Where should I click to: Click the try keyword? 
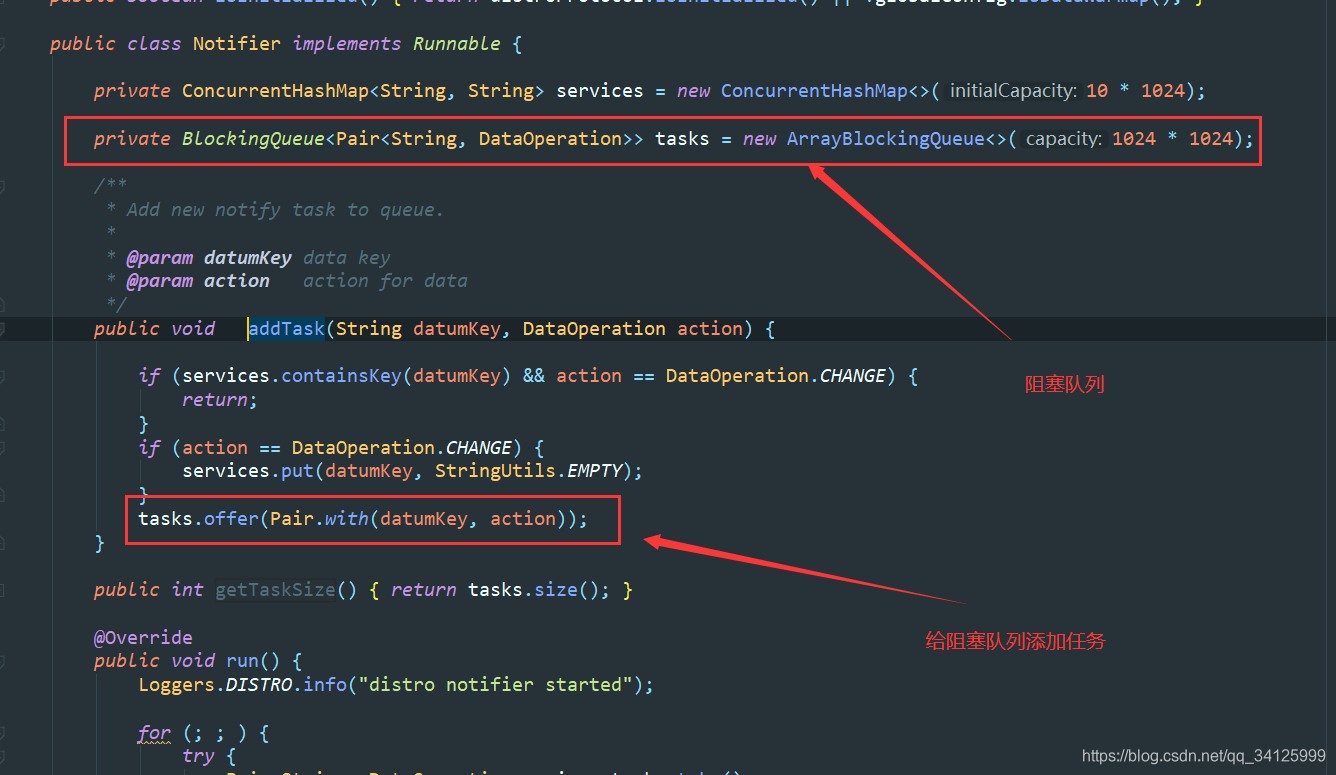click(x=198, y=756)
